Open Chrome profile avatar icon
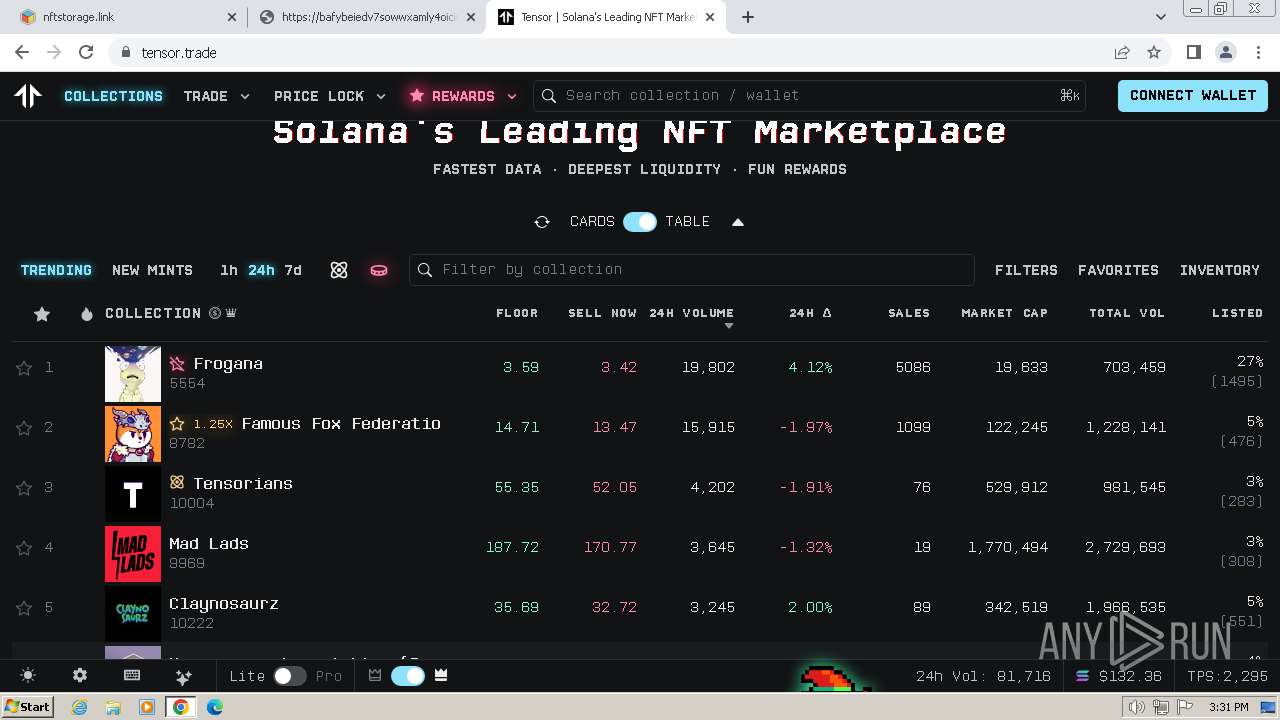Screen dimensions: 1280x720 1226,52
